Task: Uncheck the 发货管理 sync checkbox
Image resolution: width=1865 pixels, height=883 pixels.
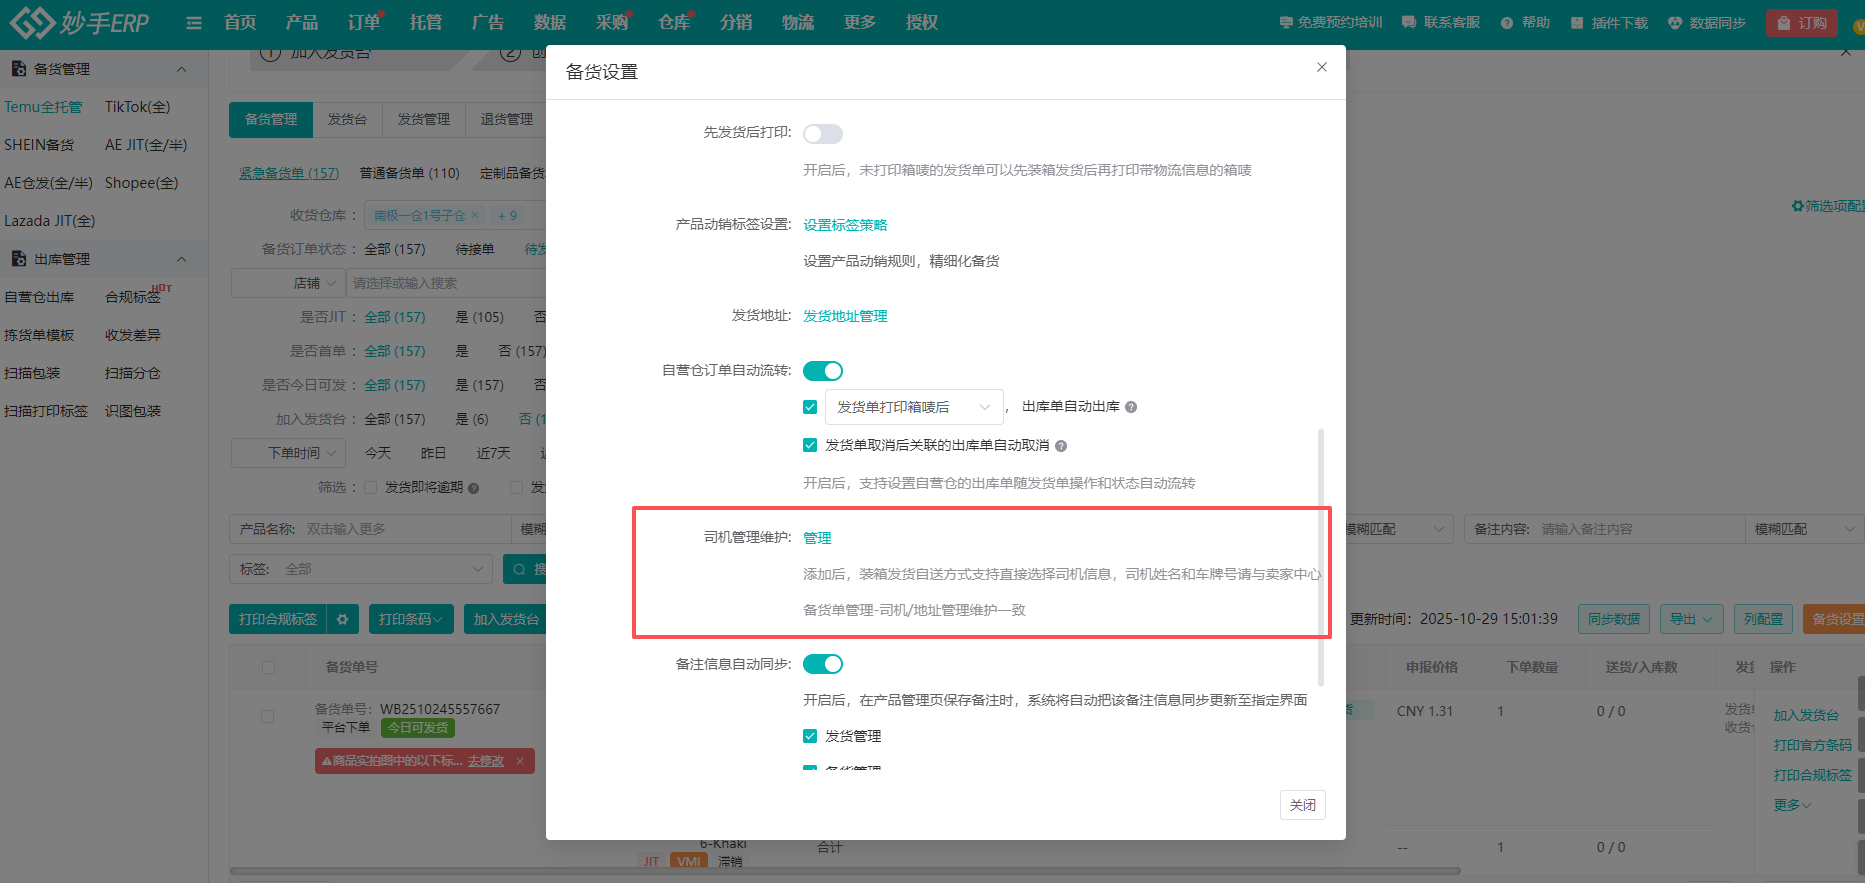Action: pyautogui.click(x=810, y=736)
